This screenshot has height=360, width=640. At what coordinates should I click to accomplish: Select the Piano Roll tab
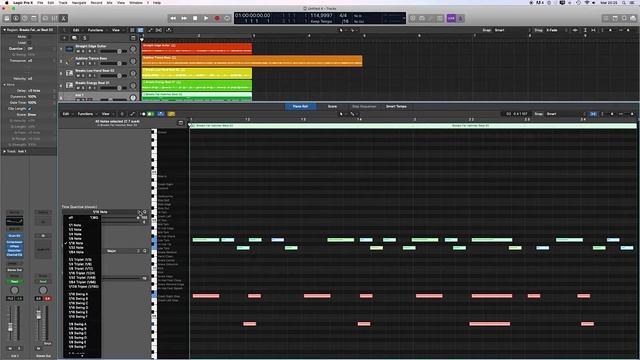pyautogui.click(x=300, y=107)
